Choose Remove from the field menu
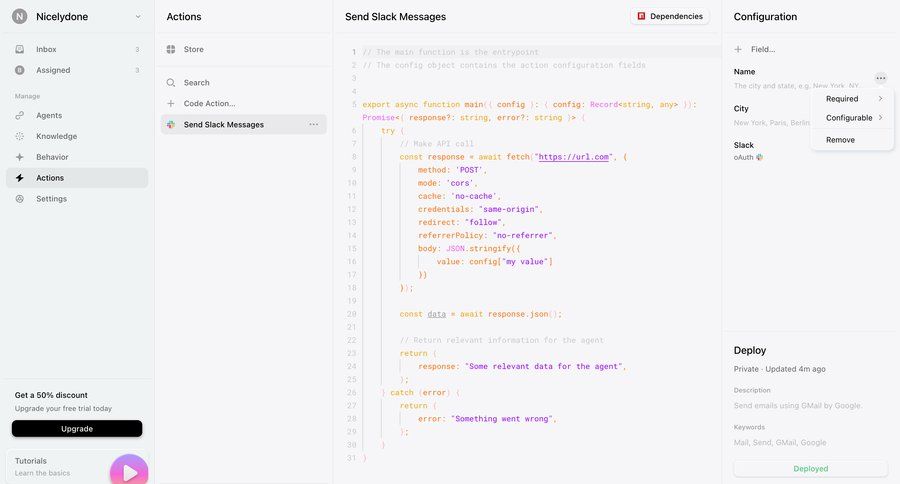The image size is (900, 484). click(x=852, y=140)
